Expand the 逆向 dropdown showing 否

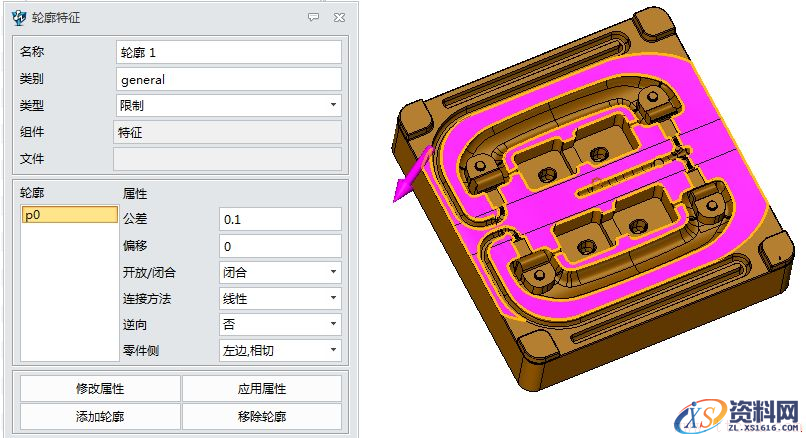click(x=280, y=324)
